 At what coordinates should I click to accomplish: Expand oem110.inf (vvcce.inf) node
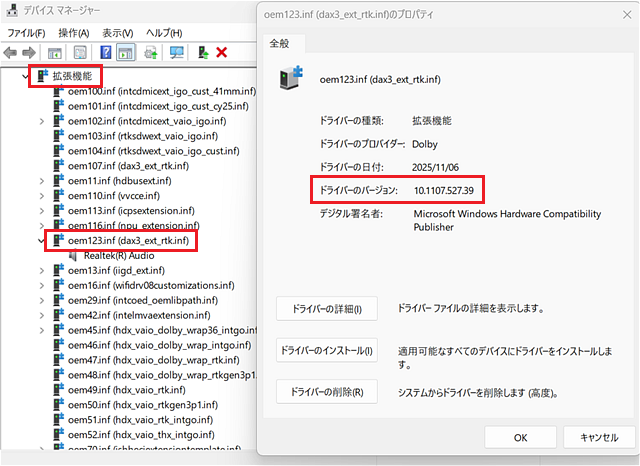[x=42, y=196]
